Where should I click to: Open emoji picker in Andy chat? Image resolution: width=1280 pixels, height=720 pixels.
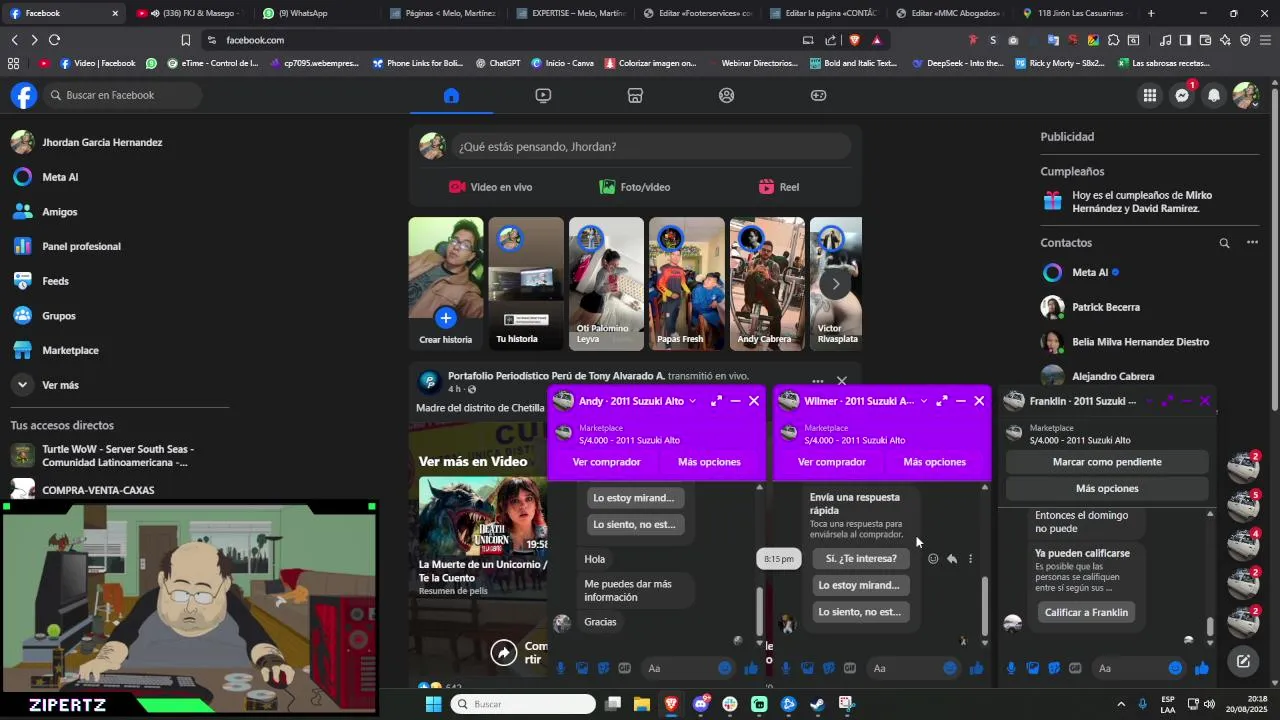pyautogui.click(x=725, y=668)
